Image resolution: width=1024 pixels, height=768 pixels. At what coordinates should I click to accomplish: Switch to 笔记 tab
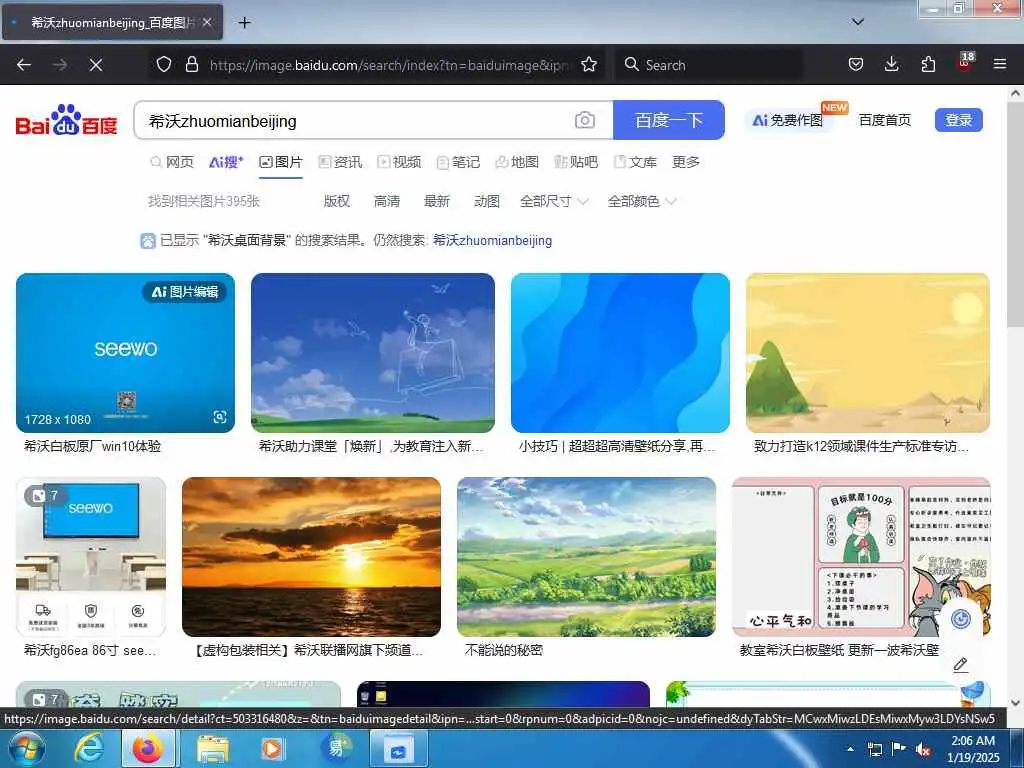click(x=458, y=162)
